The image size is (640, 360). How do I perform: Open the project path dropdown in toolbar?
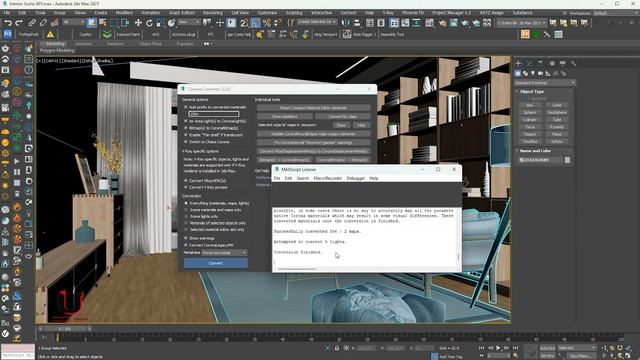click(521, 23)
